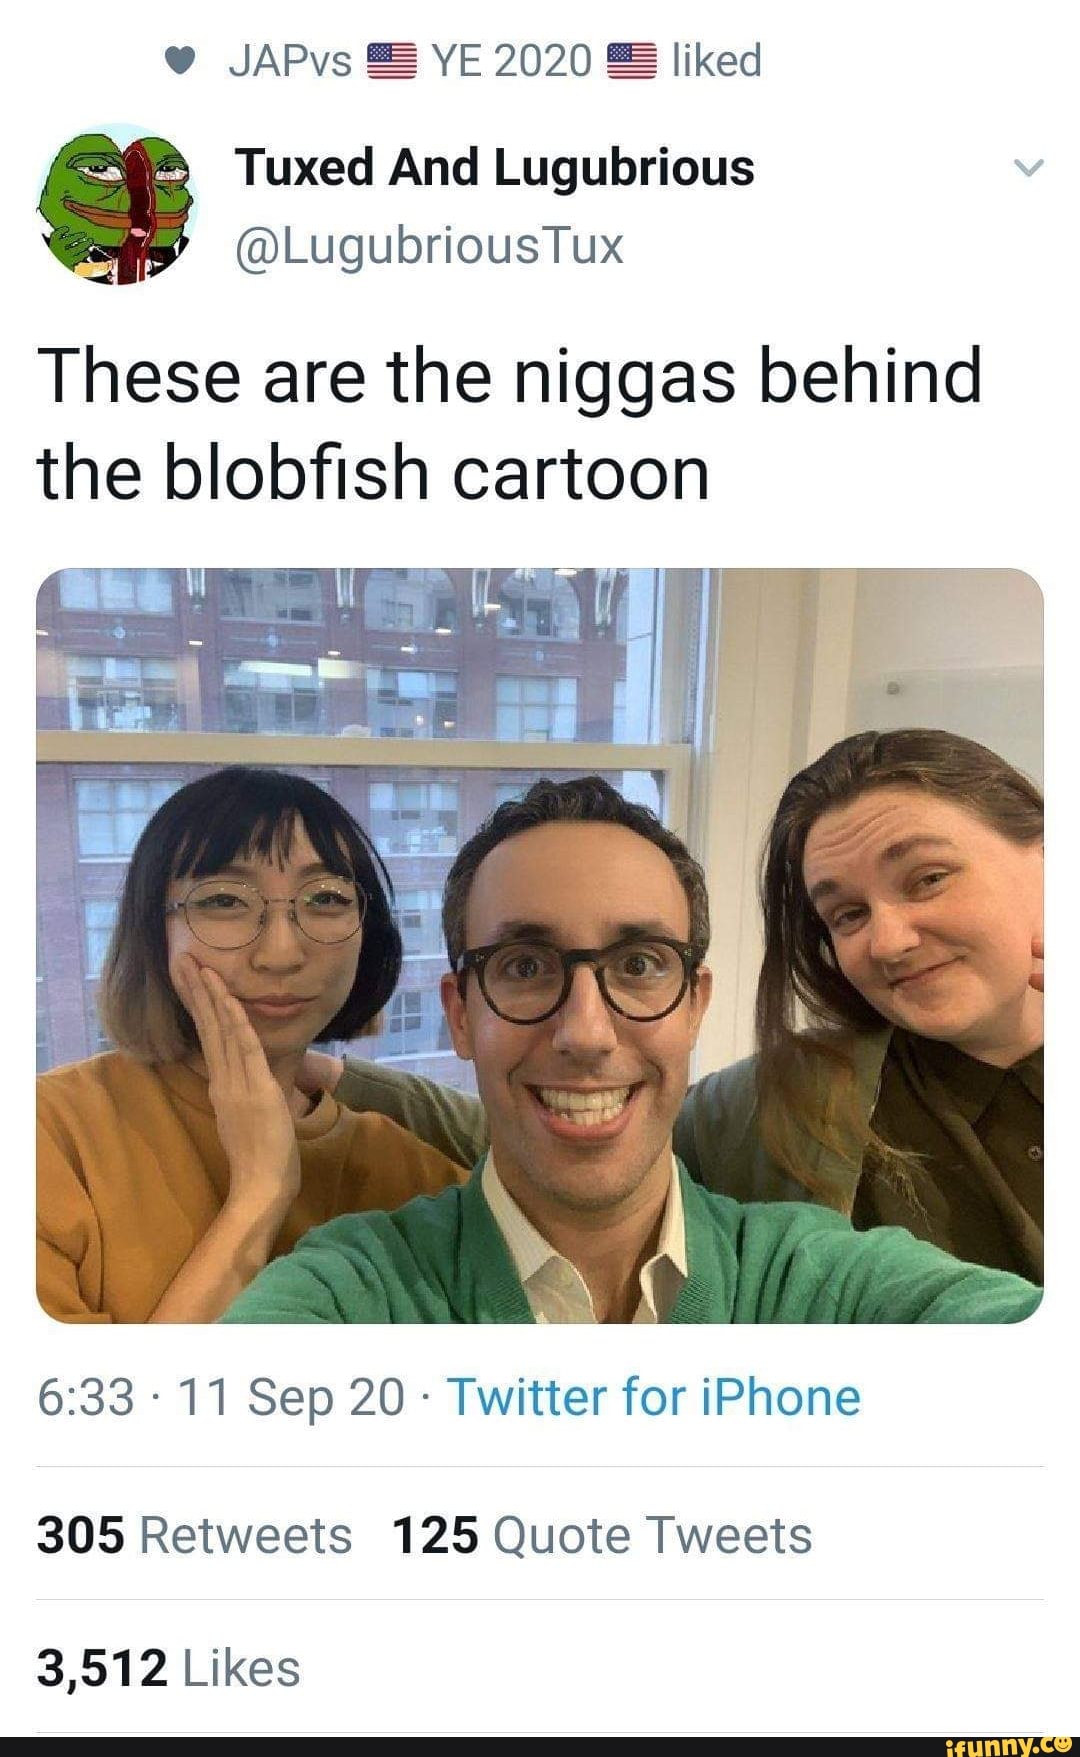This screenshot has width=1080, height=1757.
Task: Click the 6:33 timestamp
Action: [86, 1397]
